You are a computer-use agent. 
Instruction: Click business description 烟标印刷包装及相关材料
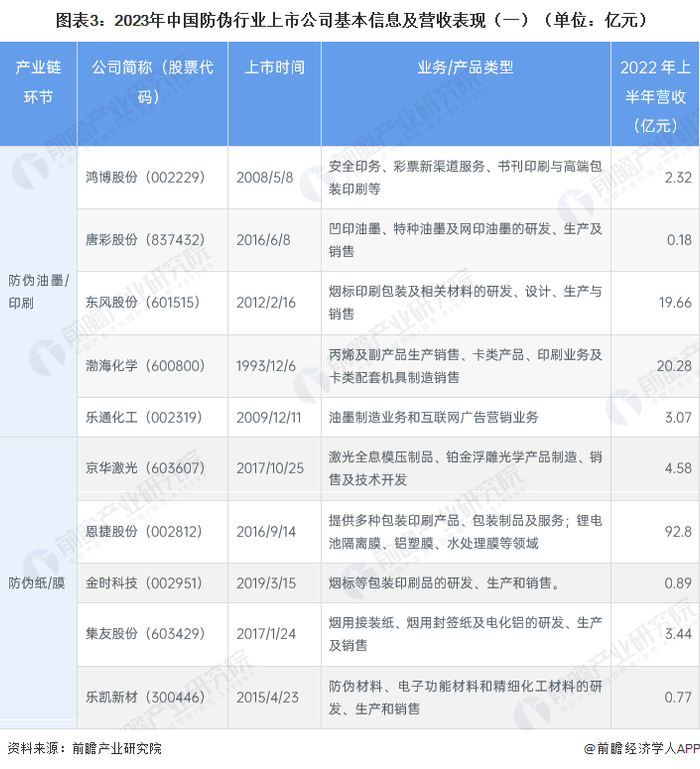pos(466,302)
